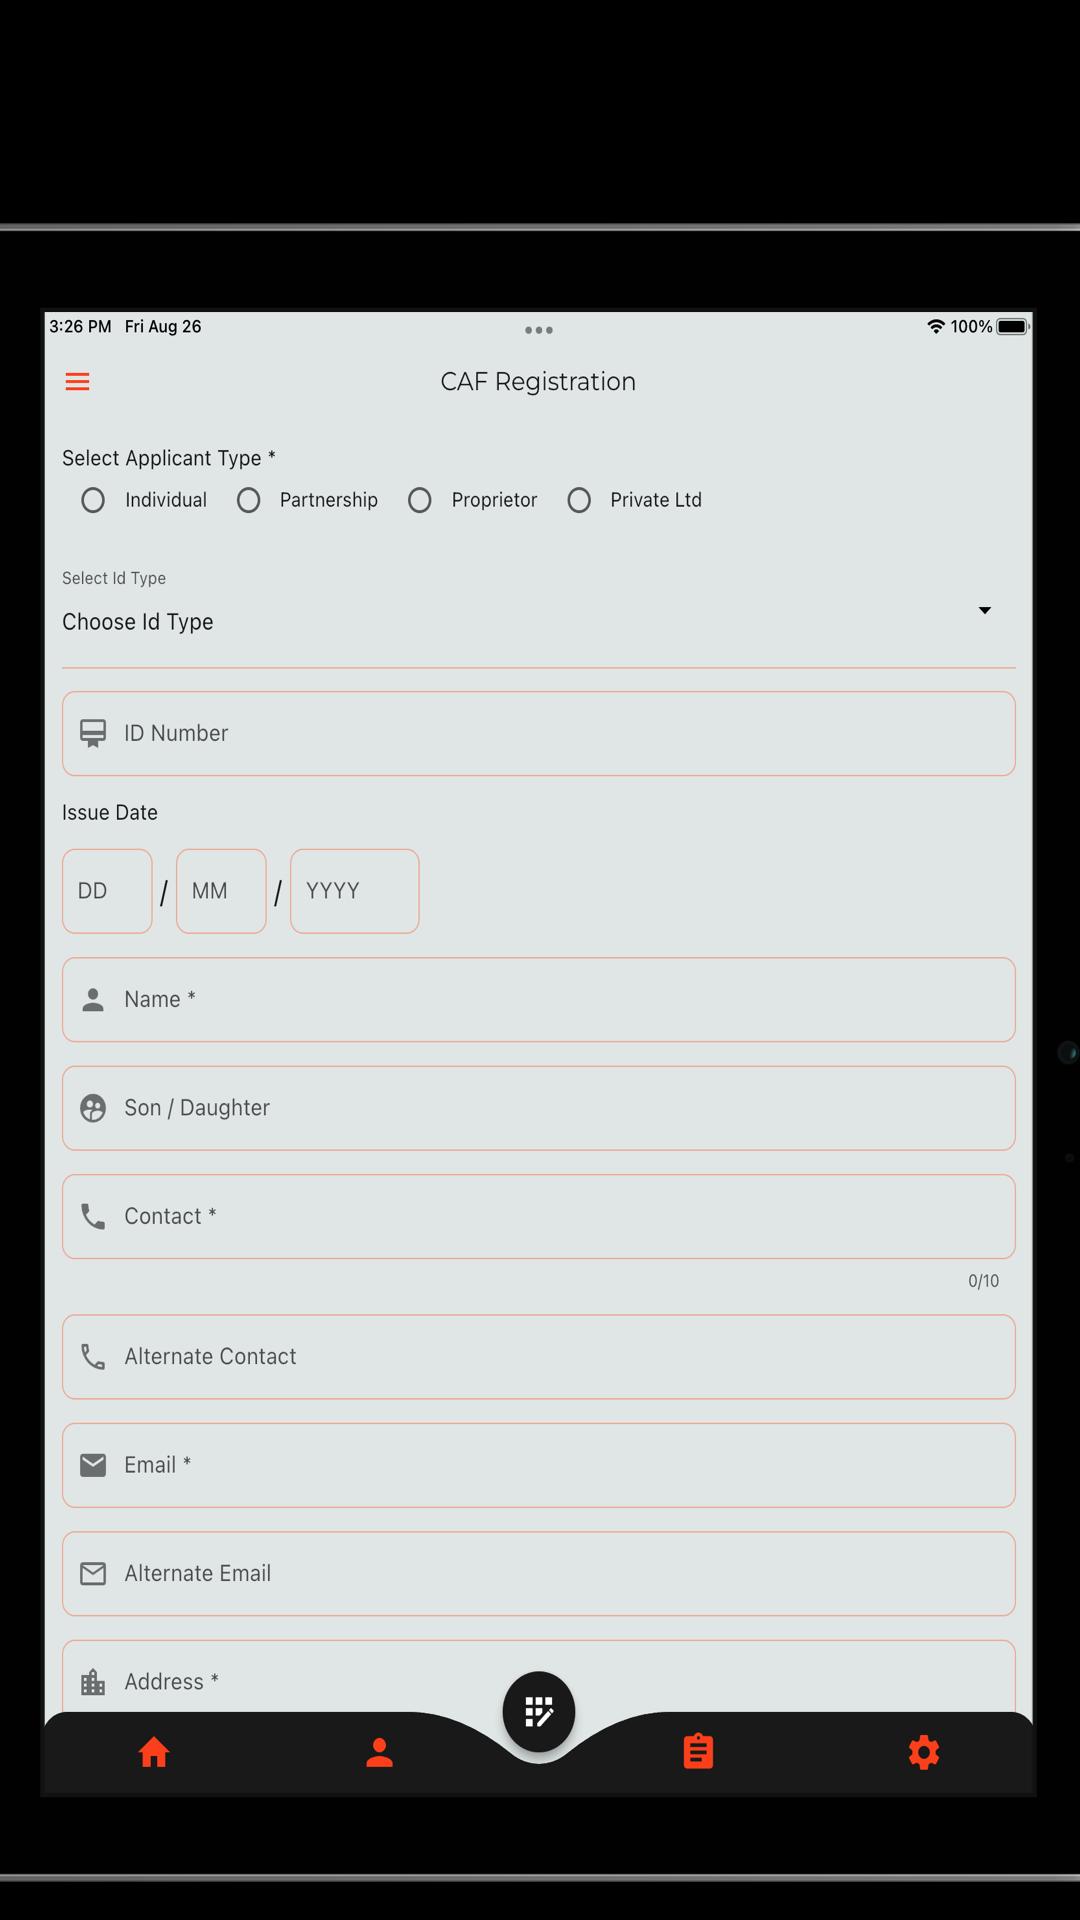Open the Choose Id Type dropdown

coord(538,621)
